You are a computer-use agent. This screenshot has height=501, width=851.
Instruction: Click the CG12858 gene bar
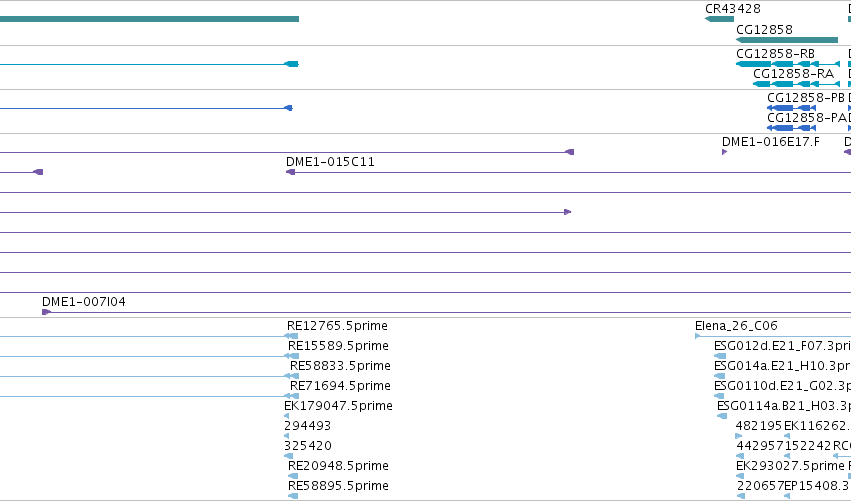[x=787, y=40]
